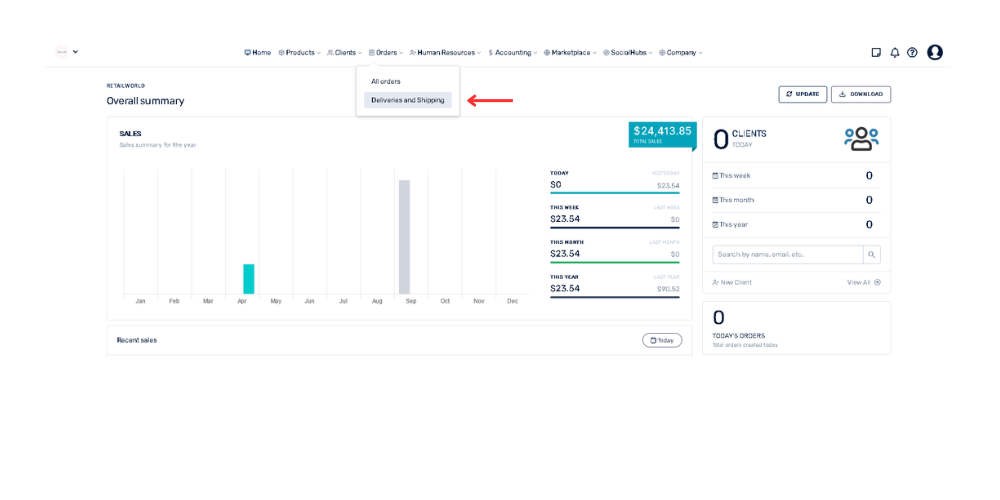Click the New Client link
Image resolution: width=1000 pixels, height=500 pixels.
coord(732,282)
